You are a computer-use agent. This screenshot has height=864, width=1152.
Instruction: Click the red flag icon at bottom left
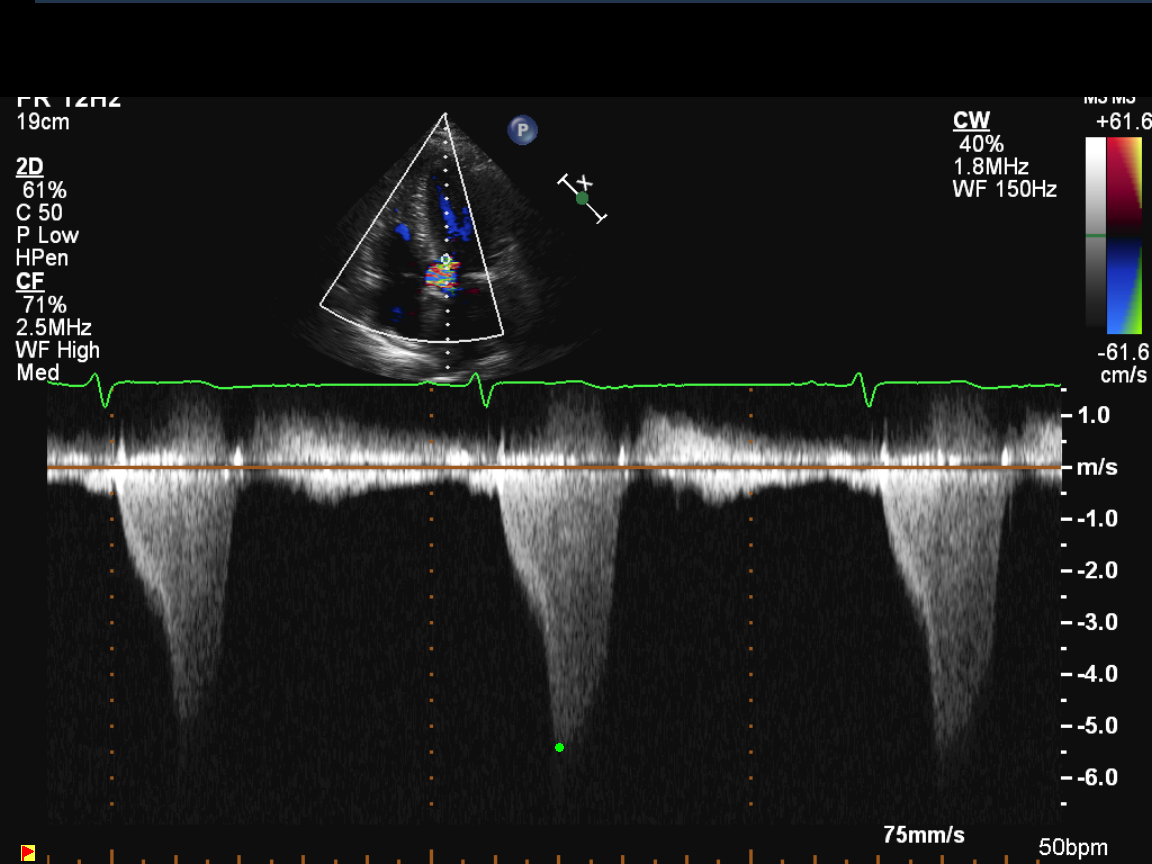(x=28, y=852)
